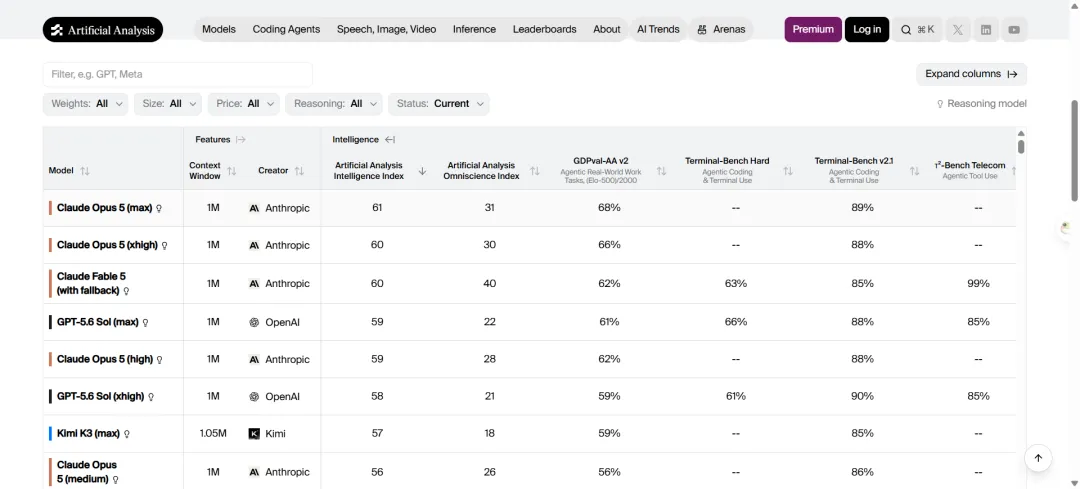1080x489 pixels.
Task: Click the τ²-Bench Telecom column header
Action: pyautogui.click(x=970, y=170)
